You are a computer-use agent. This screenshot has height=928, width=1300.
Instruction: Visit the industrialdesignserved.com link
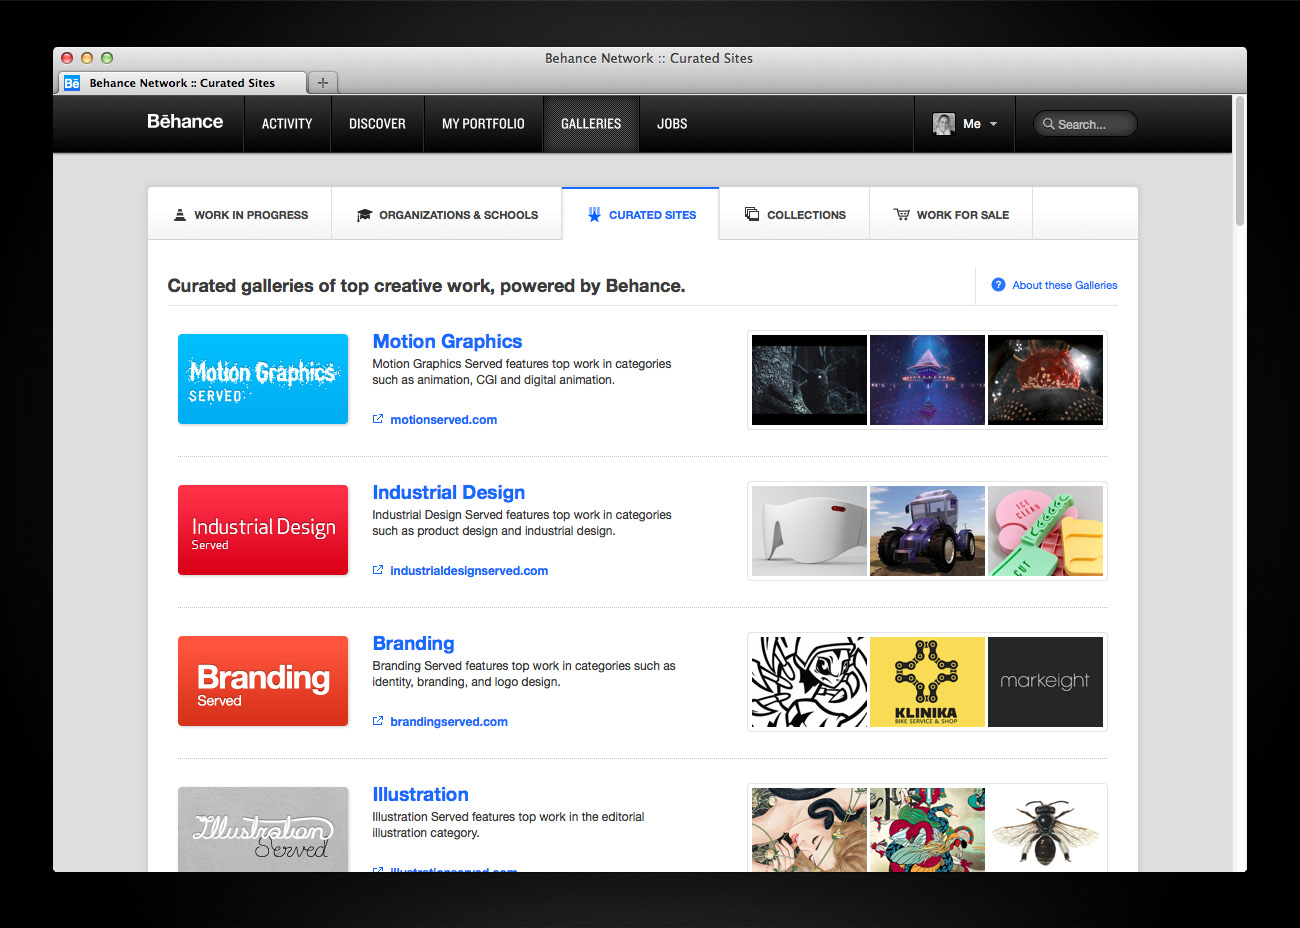469,571
